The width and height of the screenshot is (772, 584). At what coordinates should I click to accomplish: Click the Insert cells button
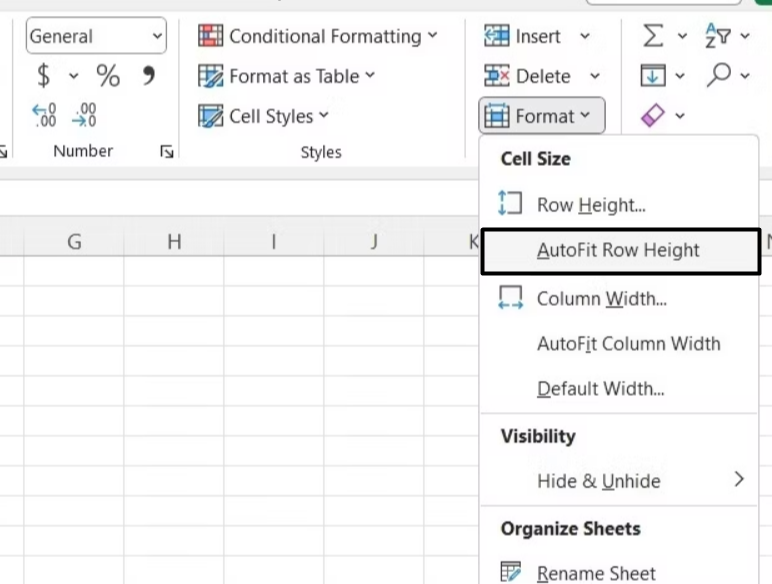pyautogui.click(x=525, y=36)
